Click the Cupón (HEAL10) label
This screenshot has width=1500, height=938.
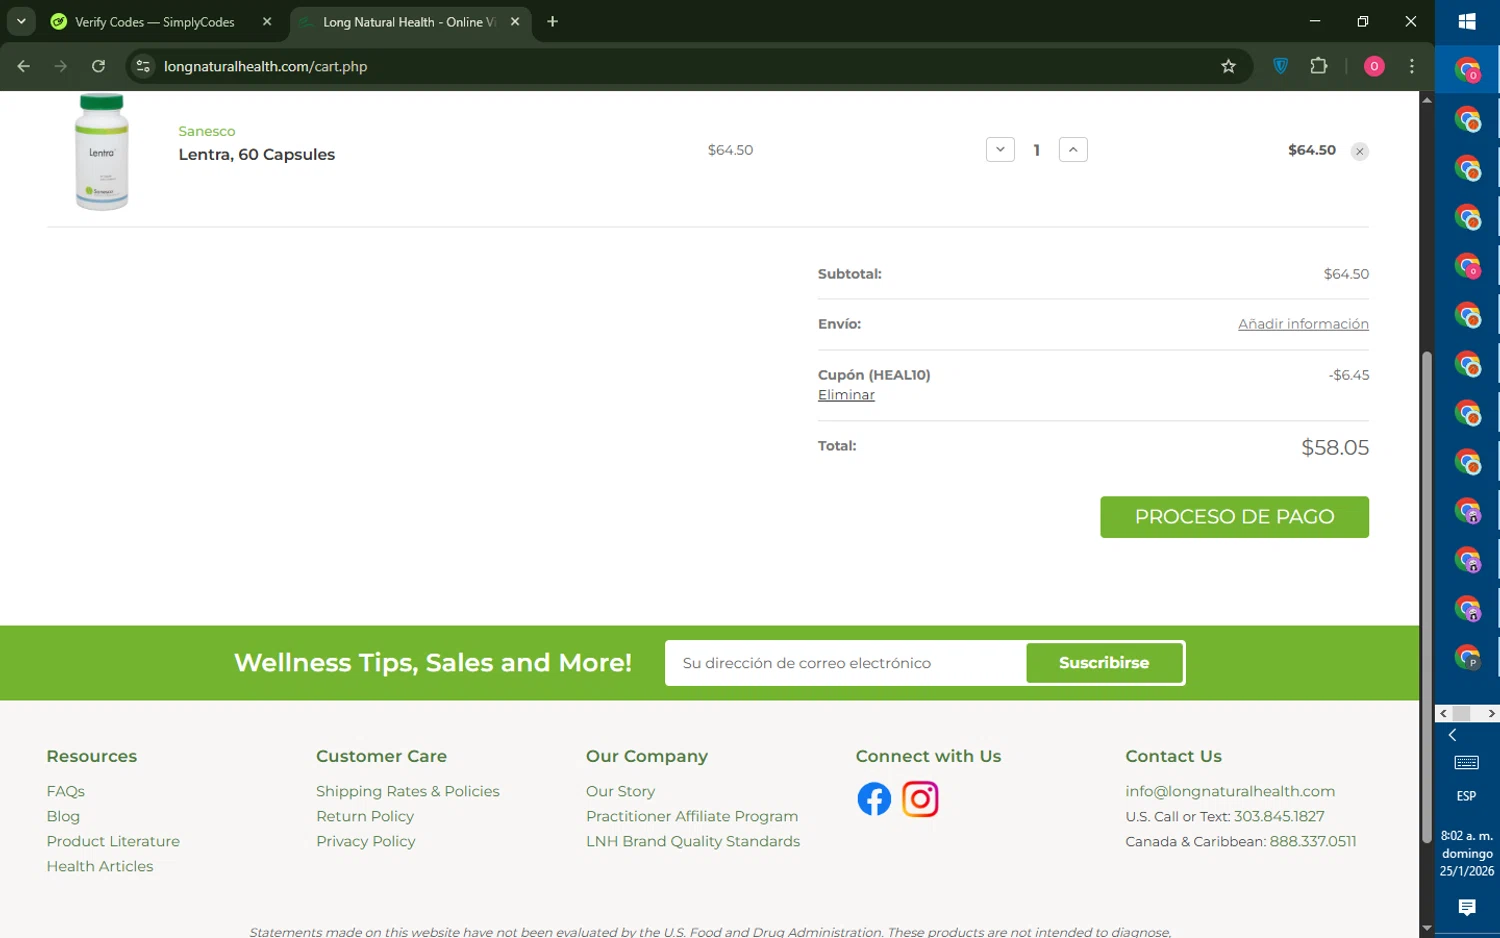(x=874, y=375)
